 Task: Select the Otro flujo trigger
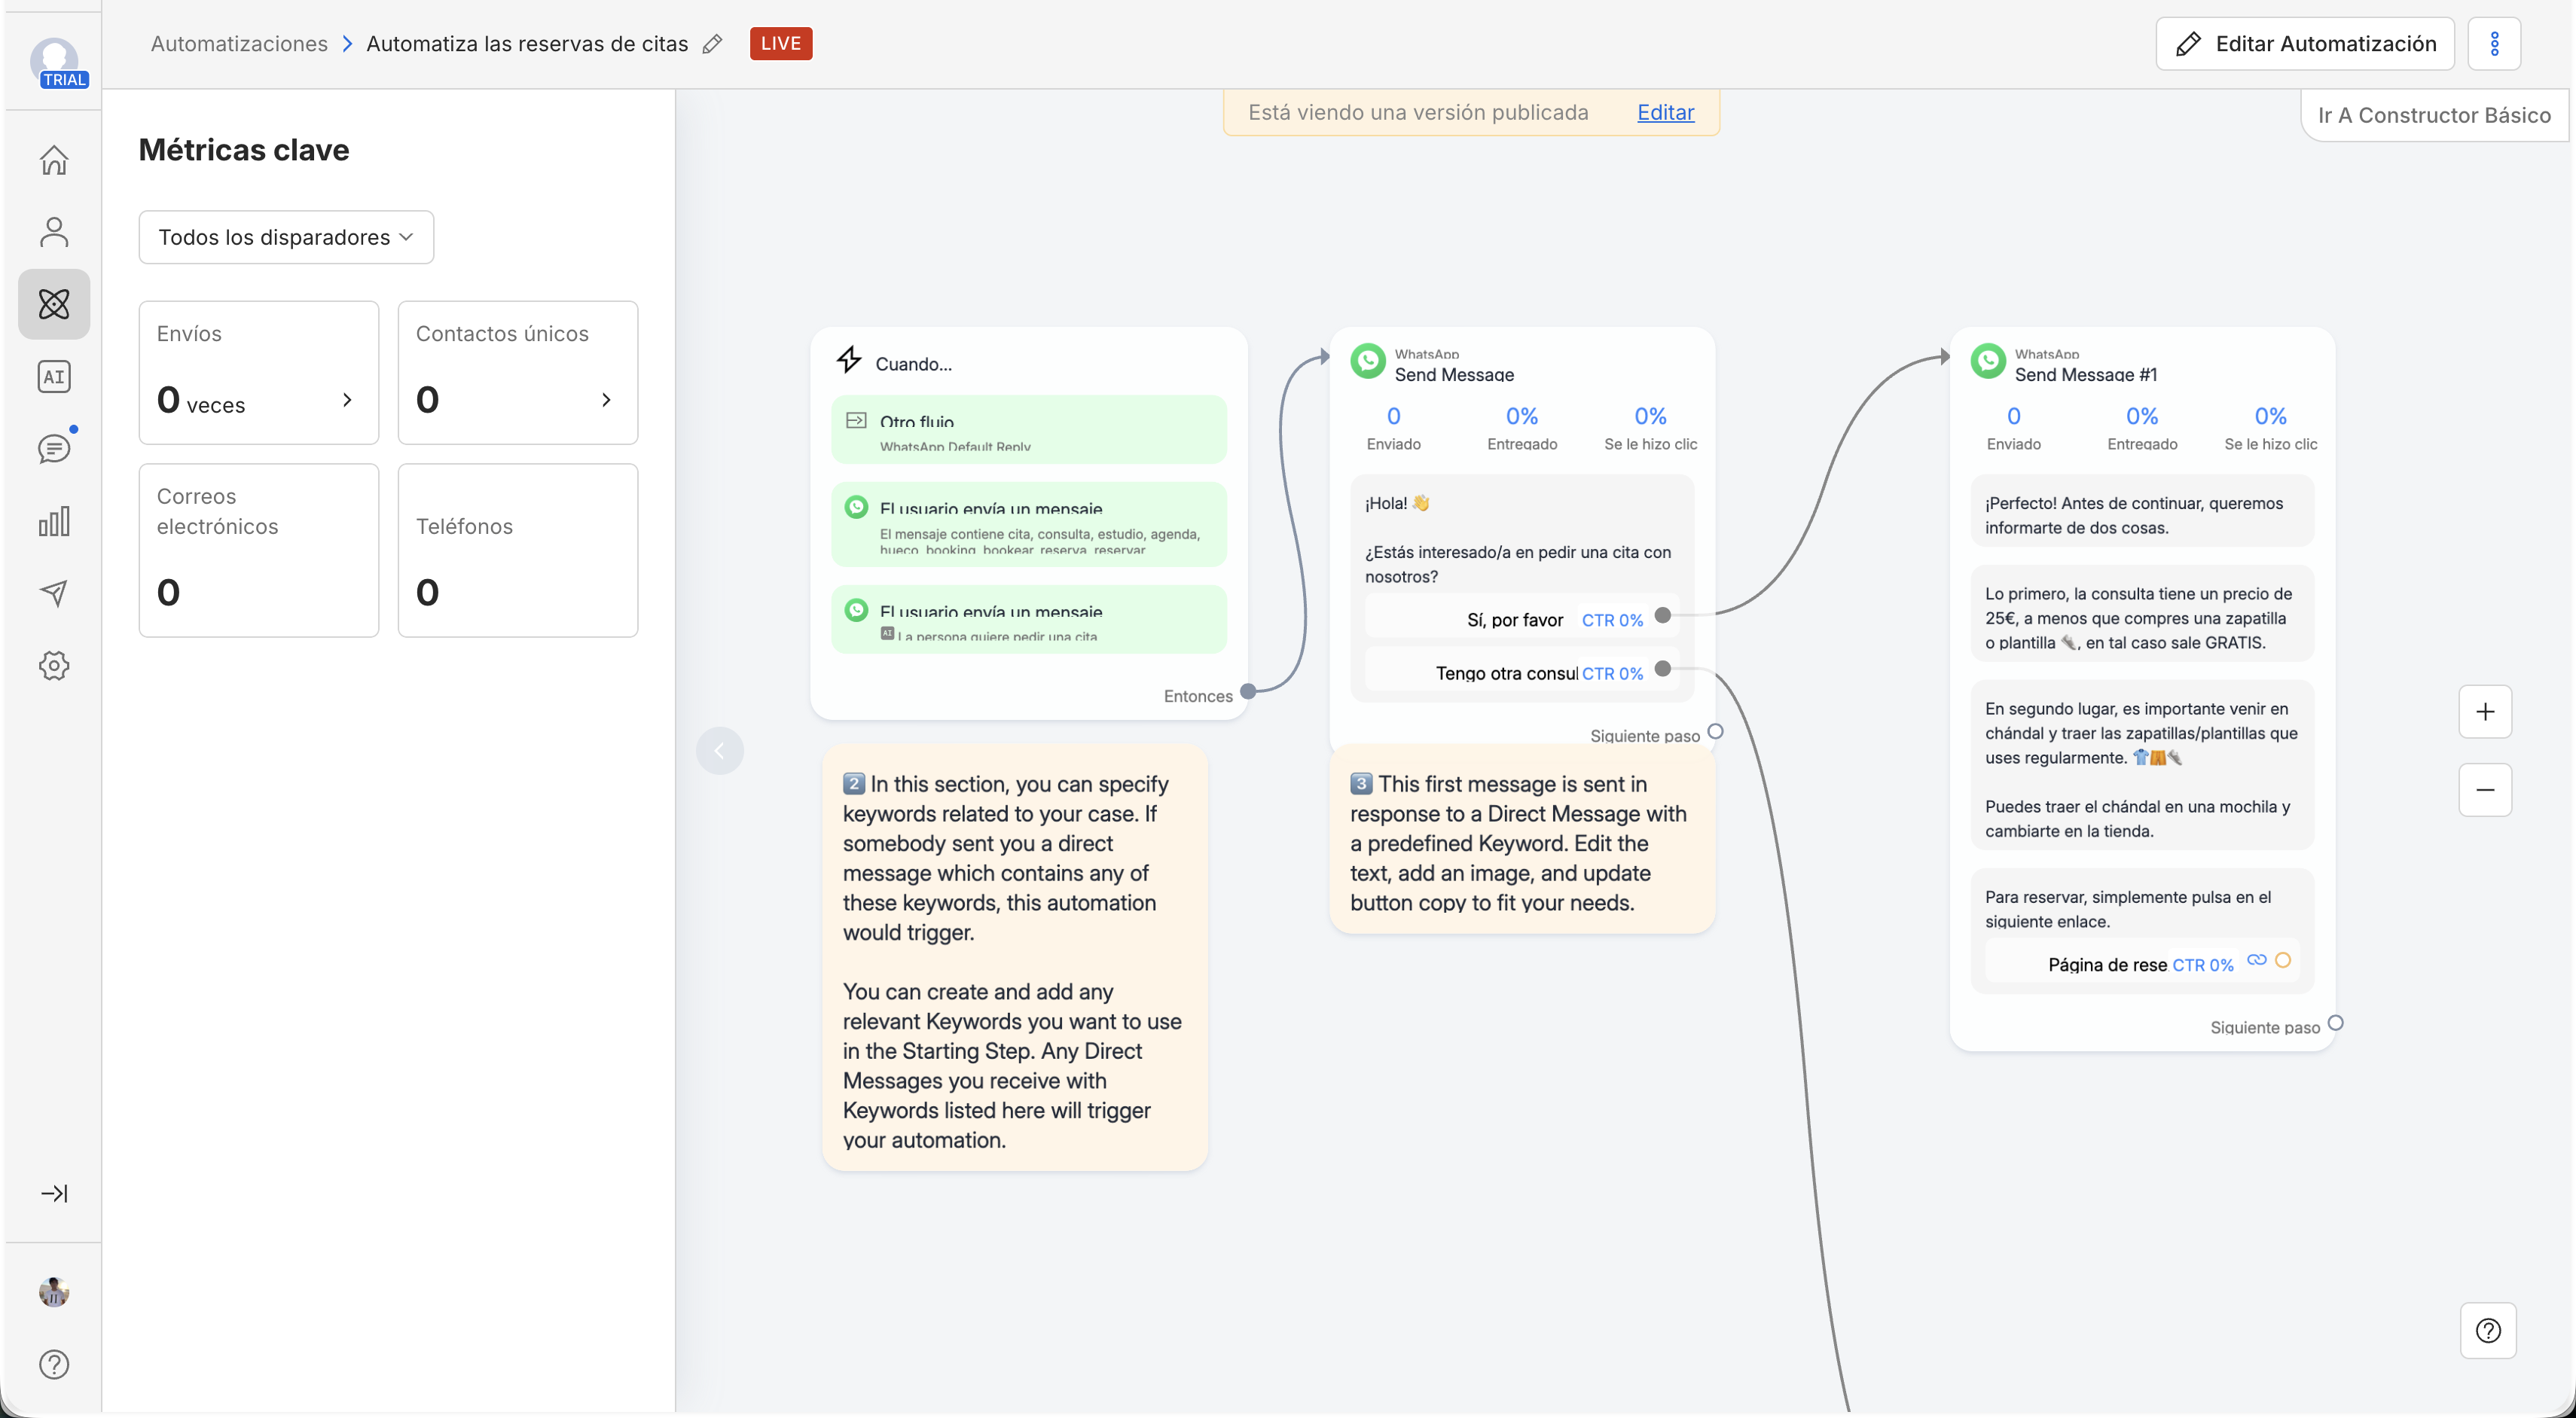[x=1029, y=430]
